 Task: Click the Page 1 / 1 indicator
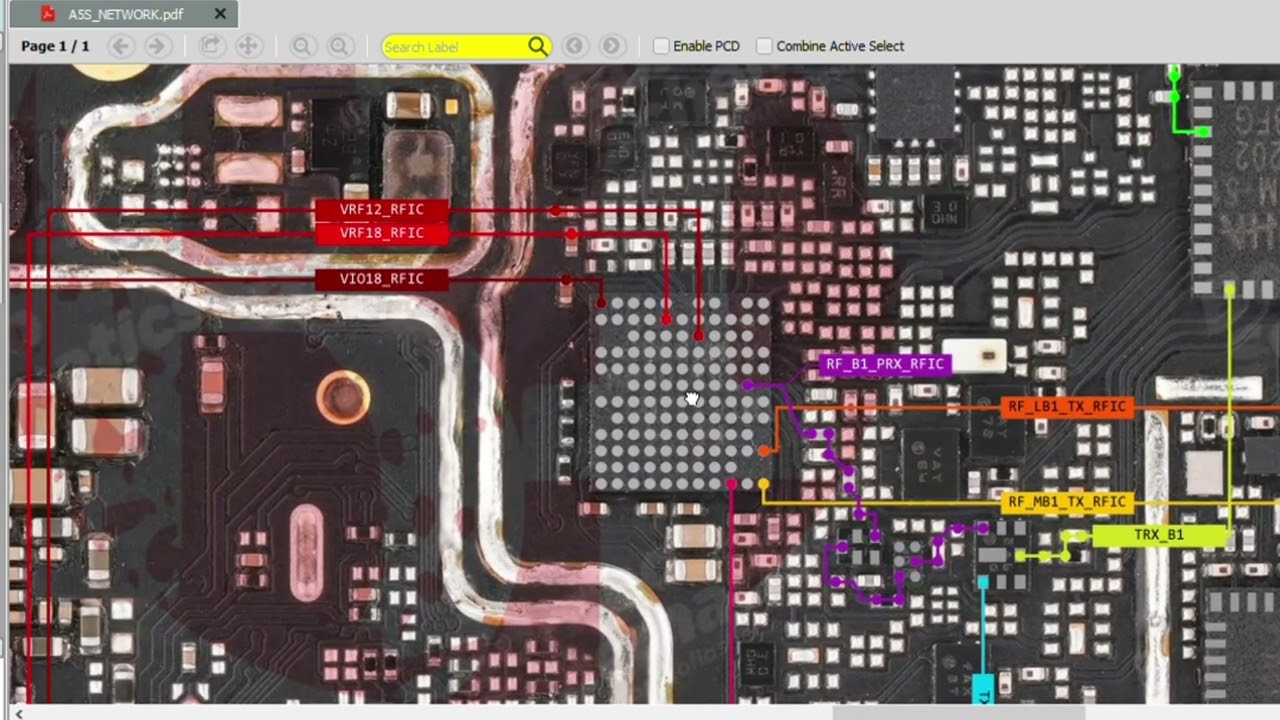[x=55, y=46]
